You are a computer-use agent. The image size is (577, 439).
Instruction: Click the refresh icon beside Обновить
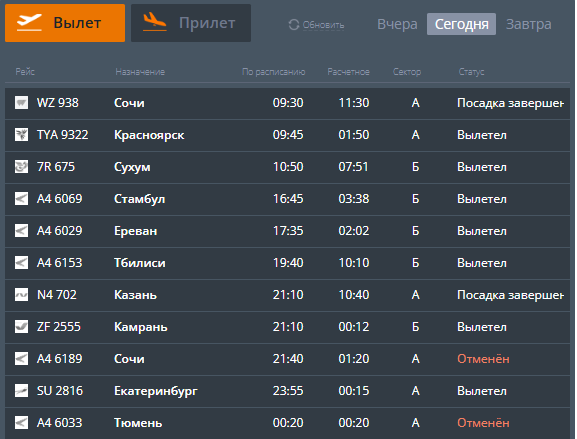pos(294,25)
